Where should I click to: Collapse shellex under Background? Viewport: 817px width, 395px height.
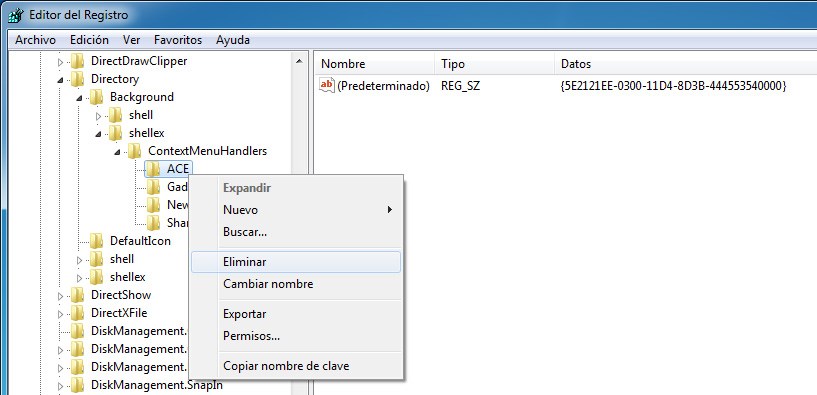98,133
